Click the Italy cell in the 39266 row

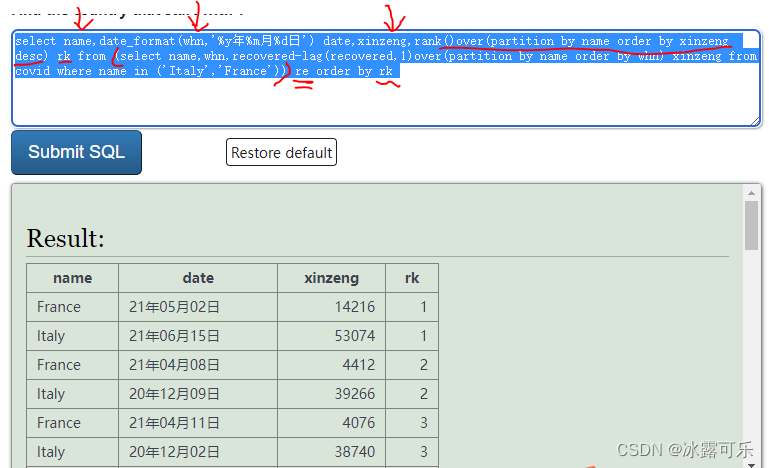pyautogui.click(x=73, y=394)
